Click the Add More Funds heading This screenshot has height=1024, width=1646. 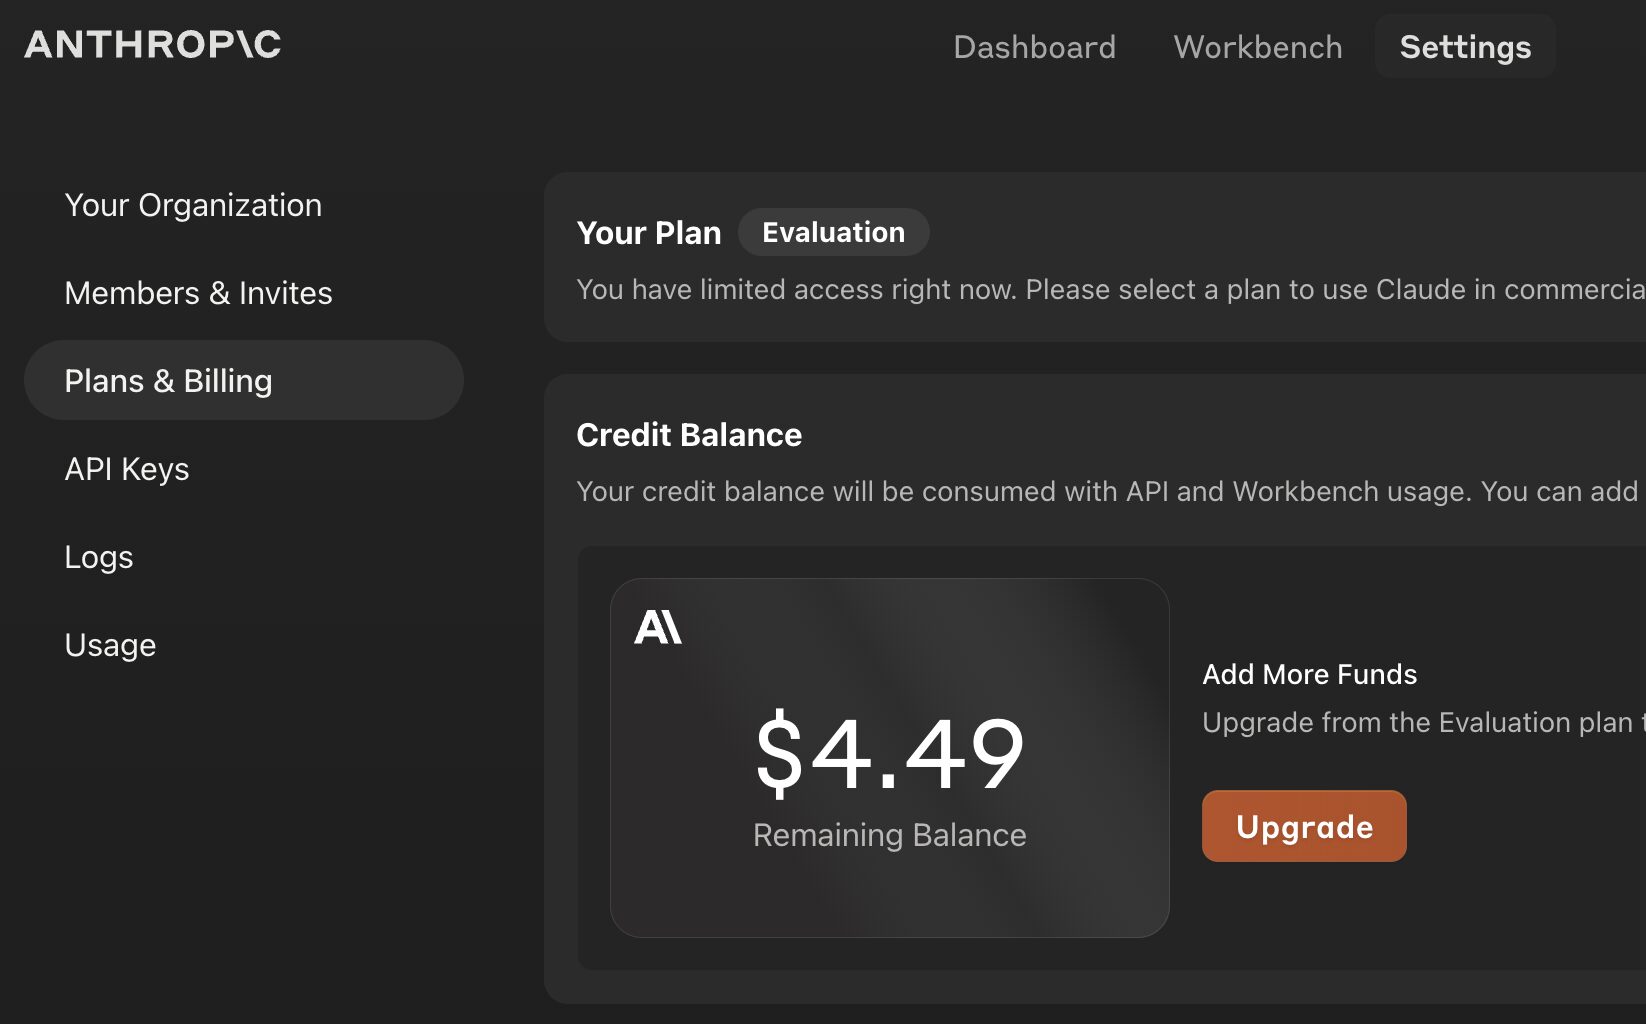pos(1309,675)
